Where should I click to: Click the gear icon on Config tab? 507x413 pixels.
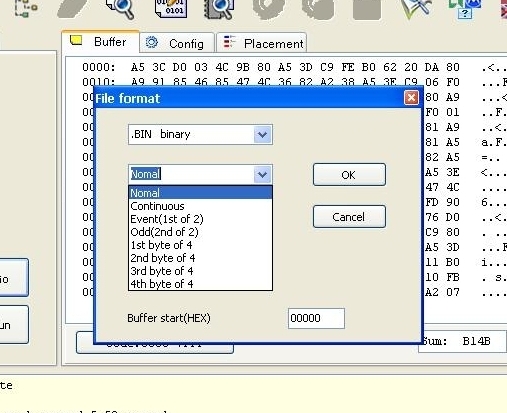click(x=152, y=42)
